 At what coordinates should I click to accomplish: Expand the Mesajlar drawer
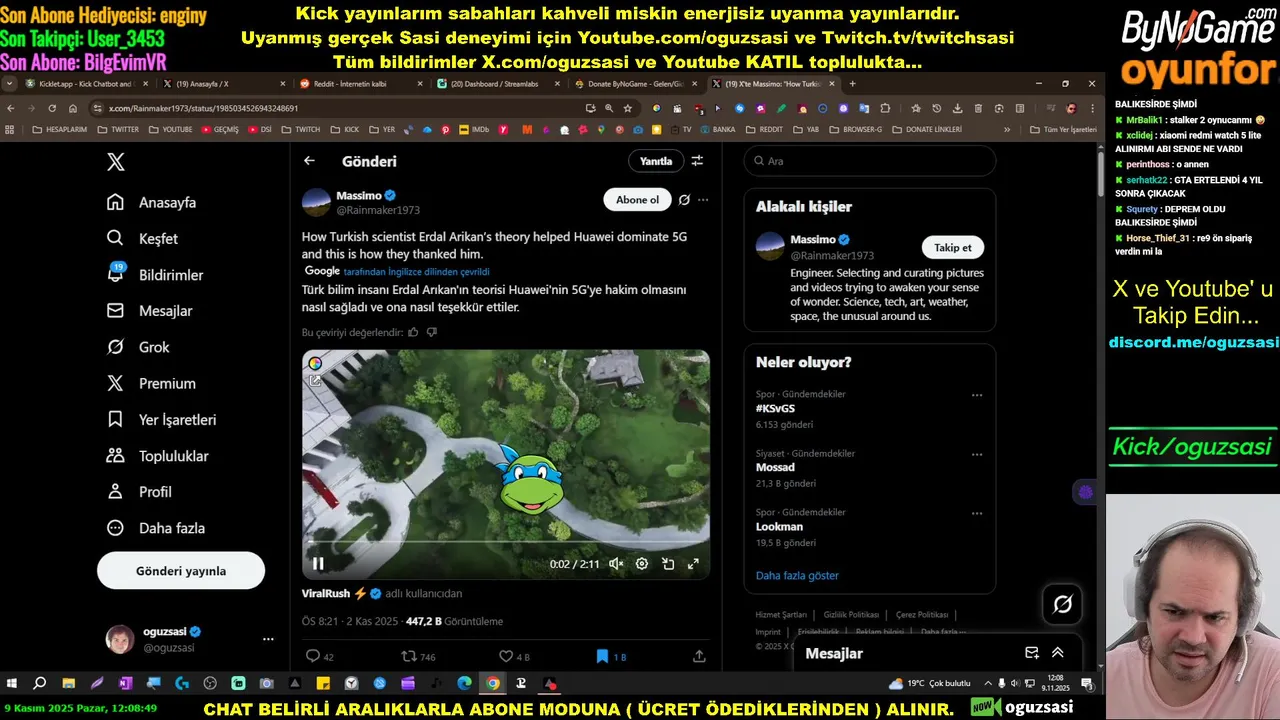tap(1058, 653)
